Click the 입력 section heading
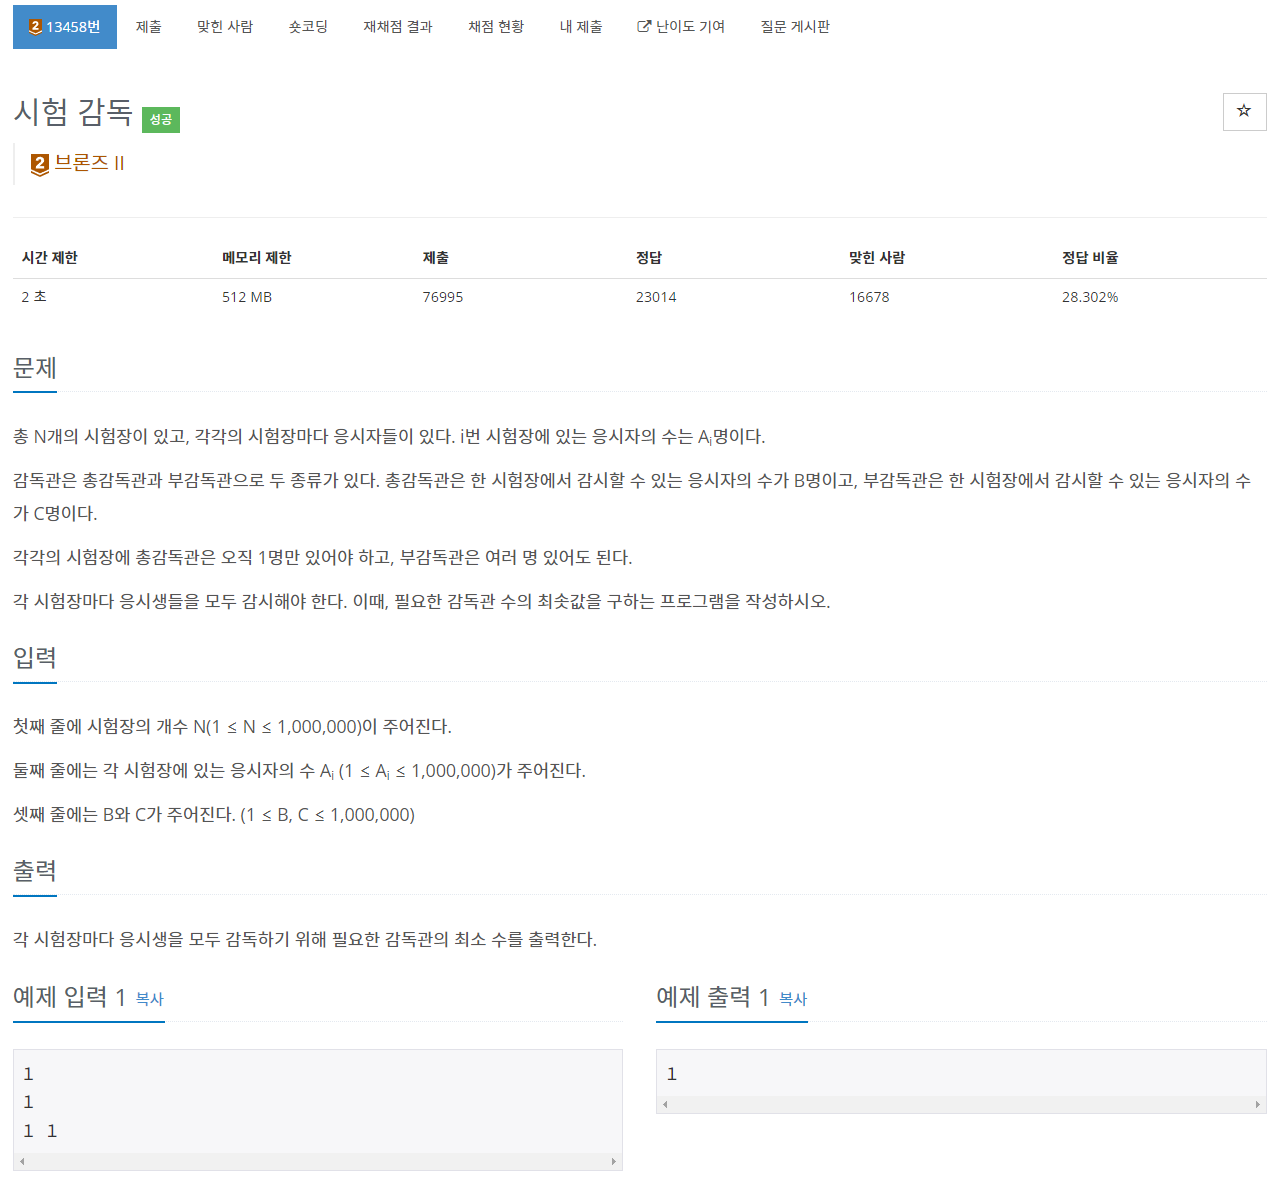The width and height of the screenshot is (1284, 1181). [x=35, y=658]
